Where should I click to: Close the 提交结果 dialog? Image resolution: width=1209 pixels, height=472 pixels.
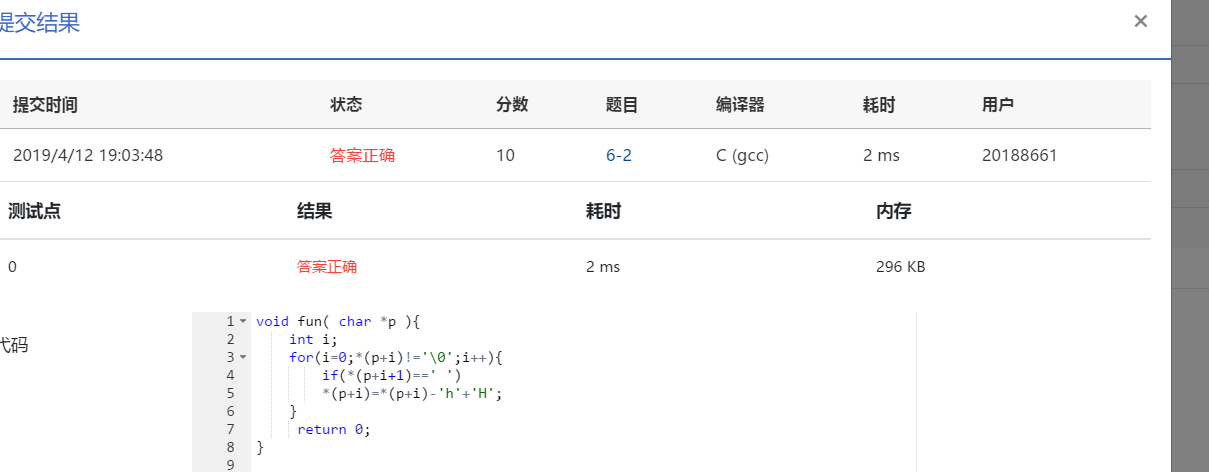(x=1140, y=21)
